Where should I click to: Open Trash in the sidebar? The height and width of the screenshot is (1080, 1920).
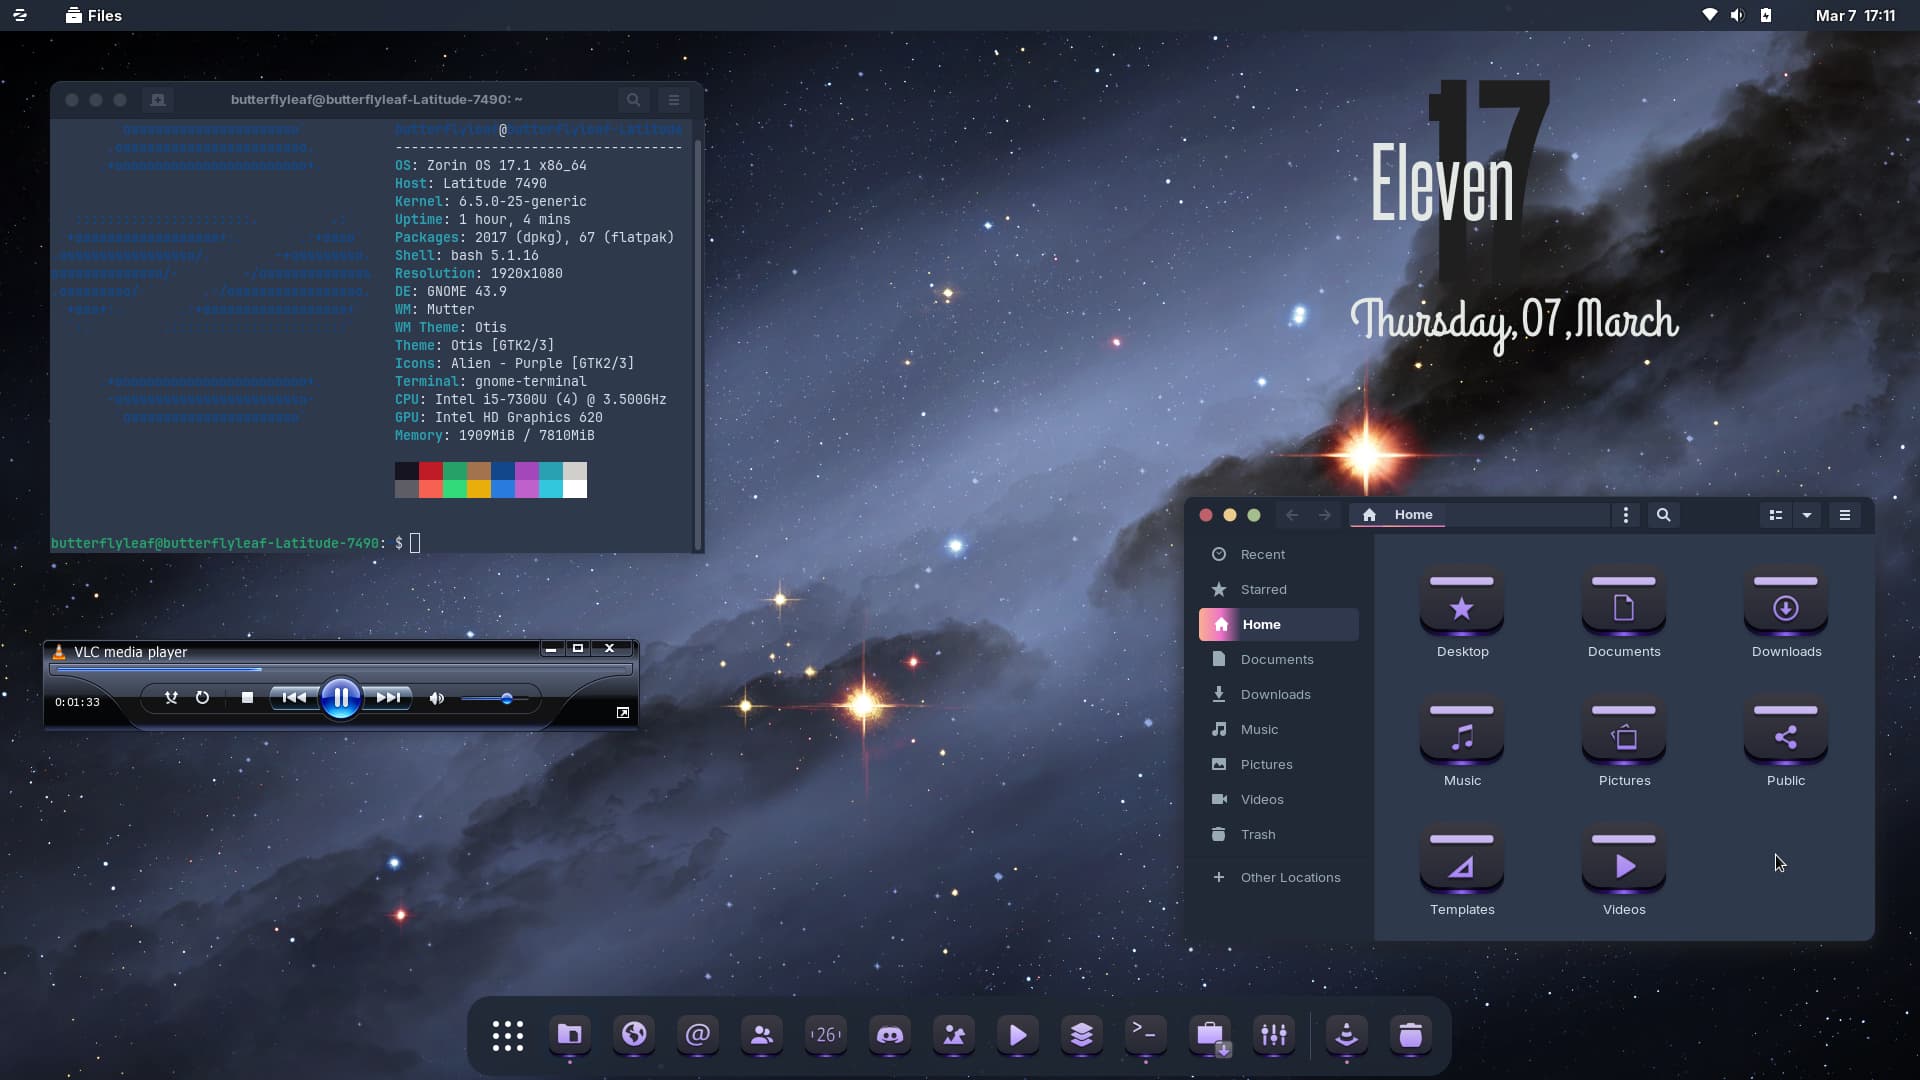[x=1278, y=834]
